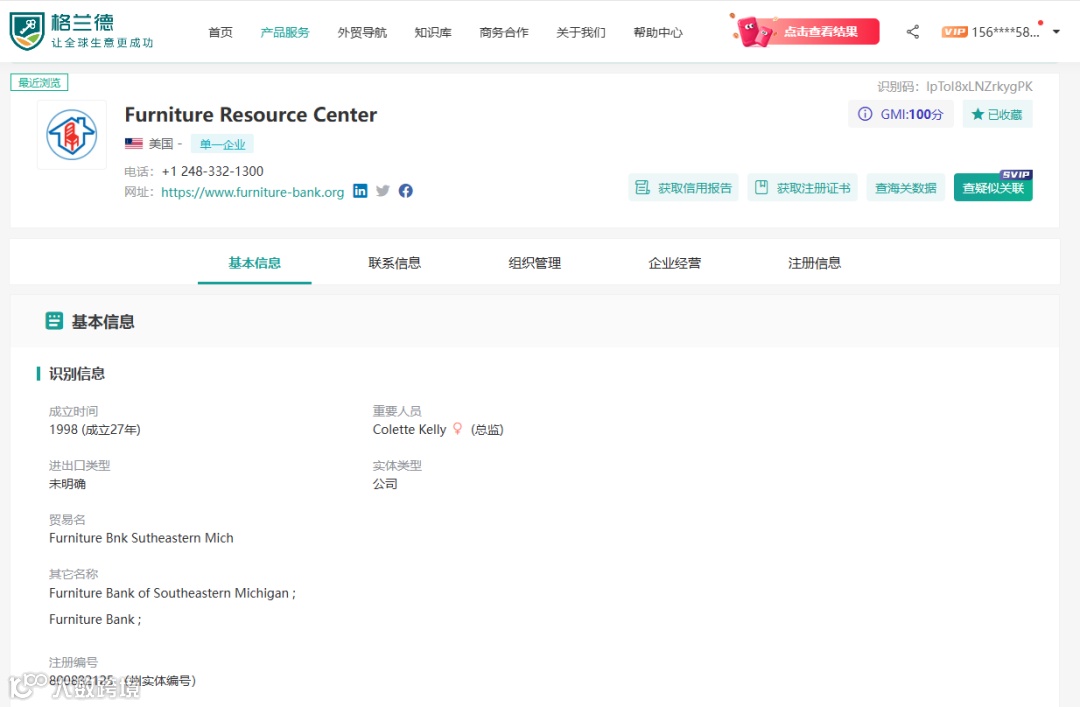
Task: Click 获取注册证书 button
Action: click(802, 187)
